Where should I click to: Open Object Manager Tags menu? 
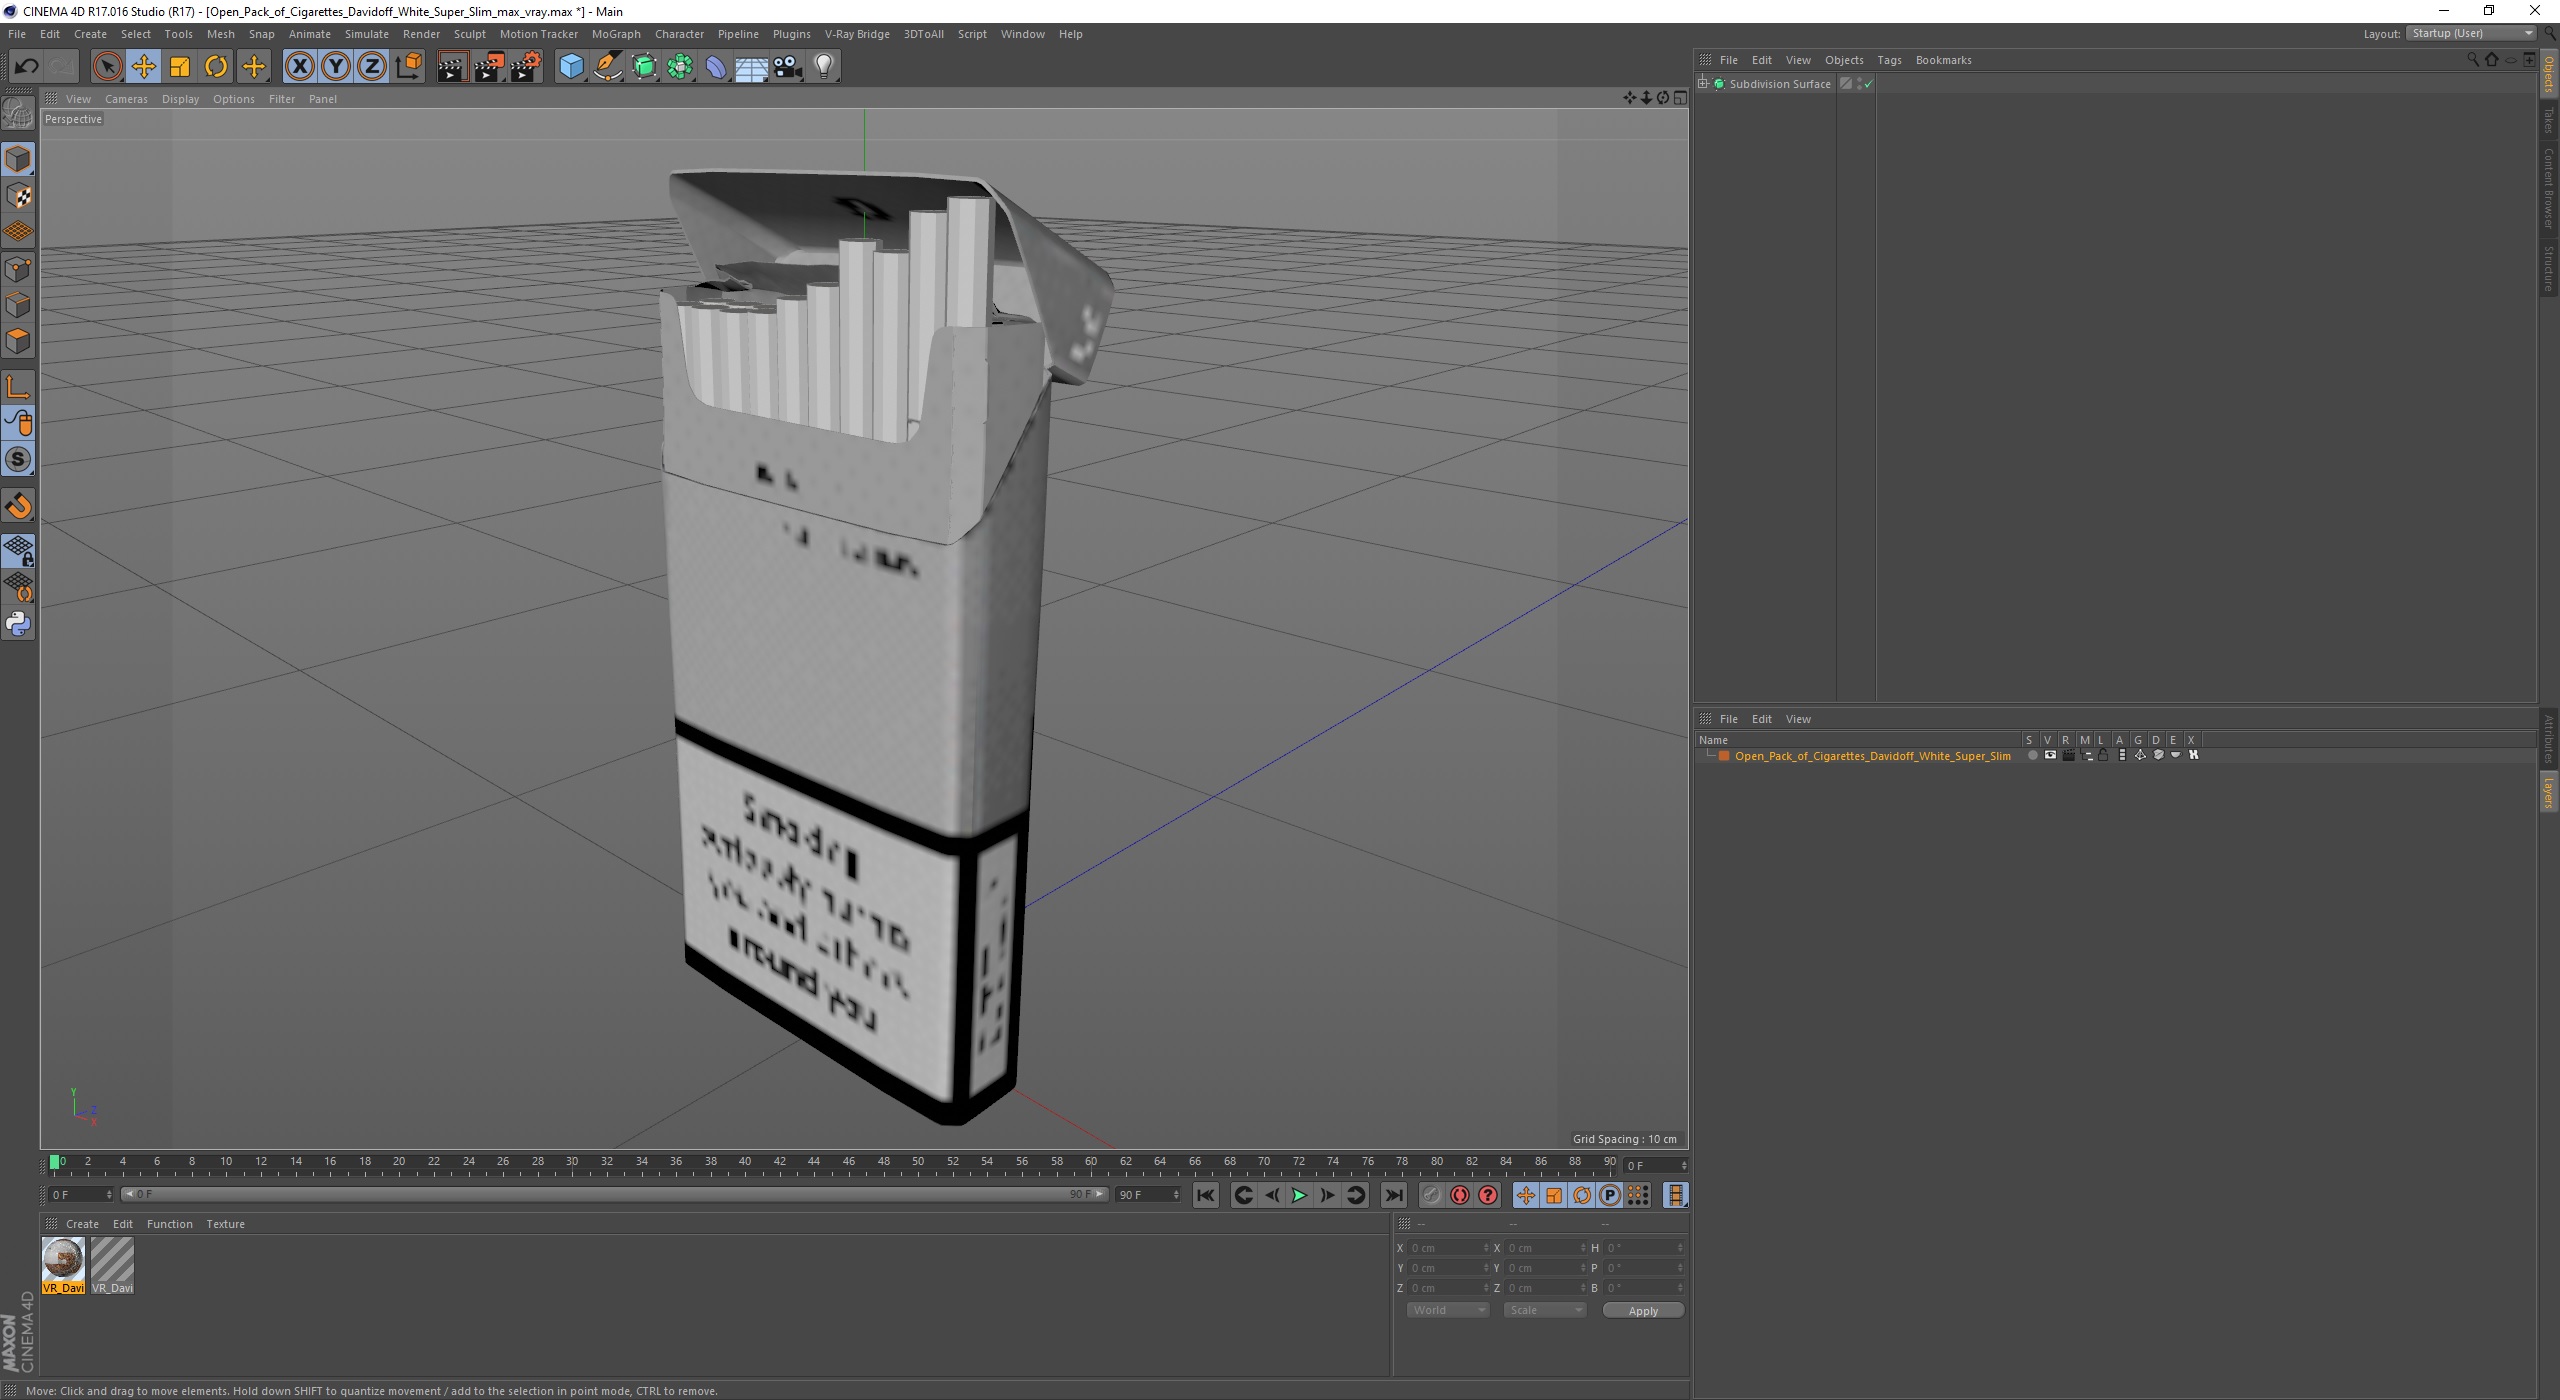[x=1889, y=60]
